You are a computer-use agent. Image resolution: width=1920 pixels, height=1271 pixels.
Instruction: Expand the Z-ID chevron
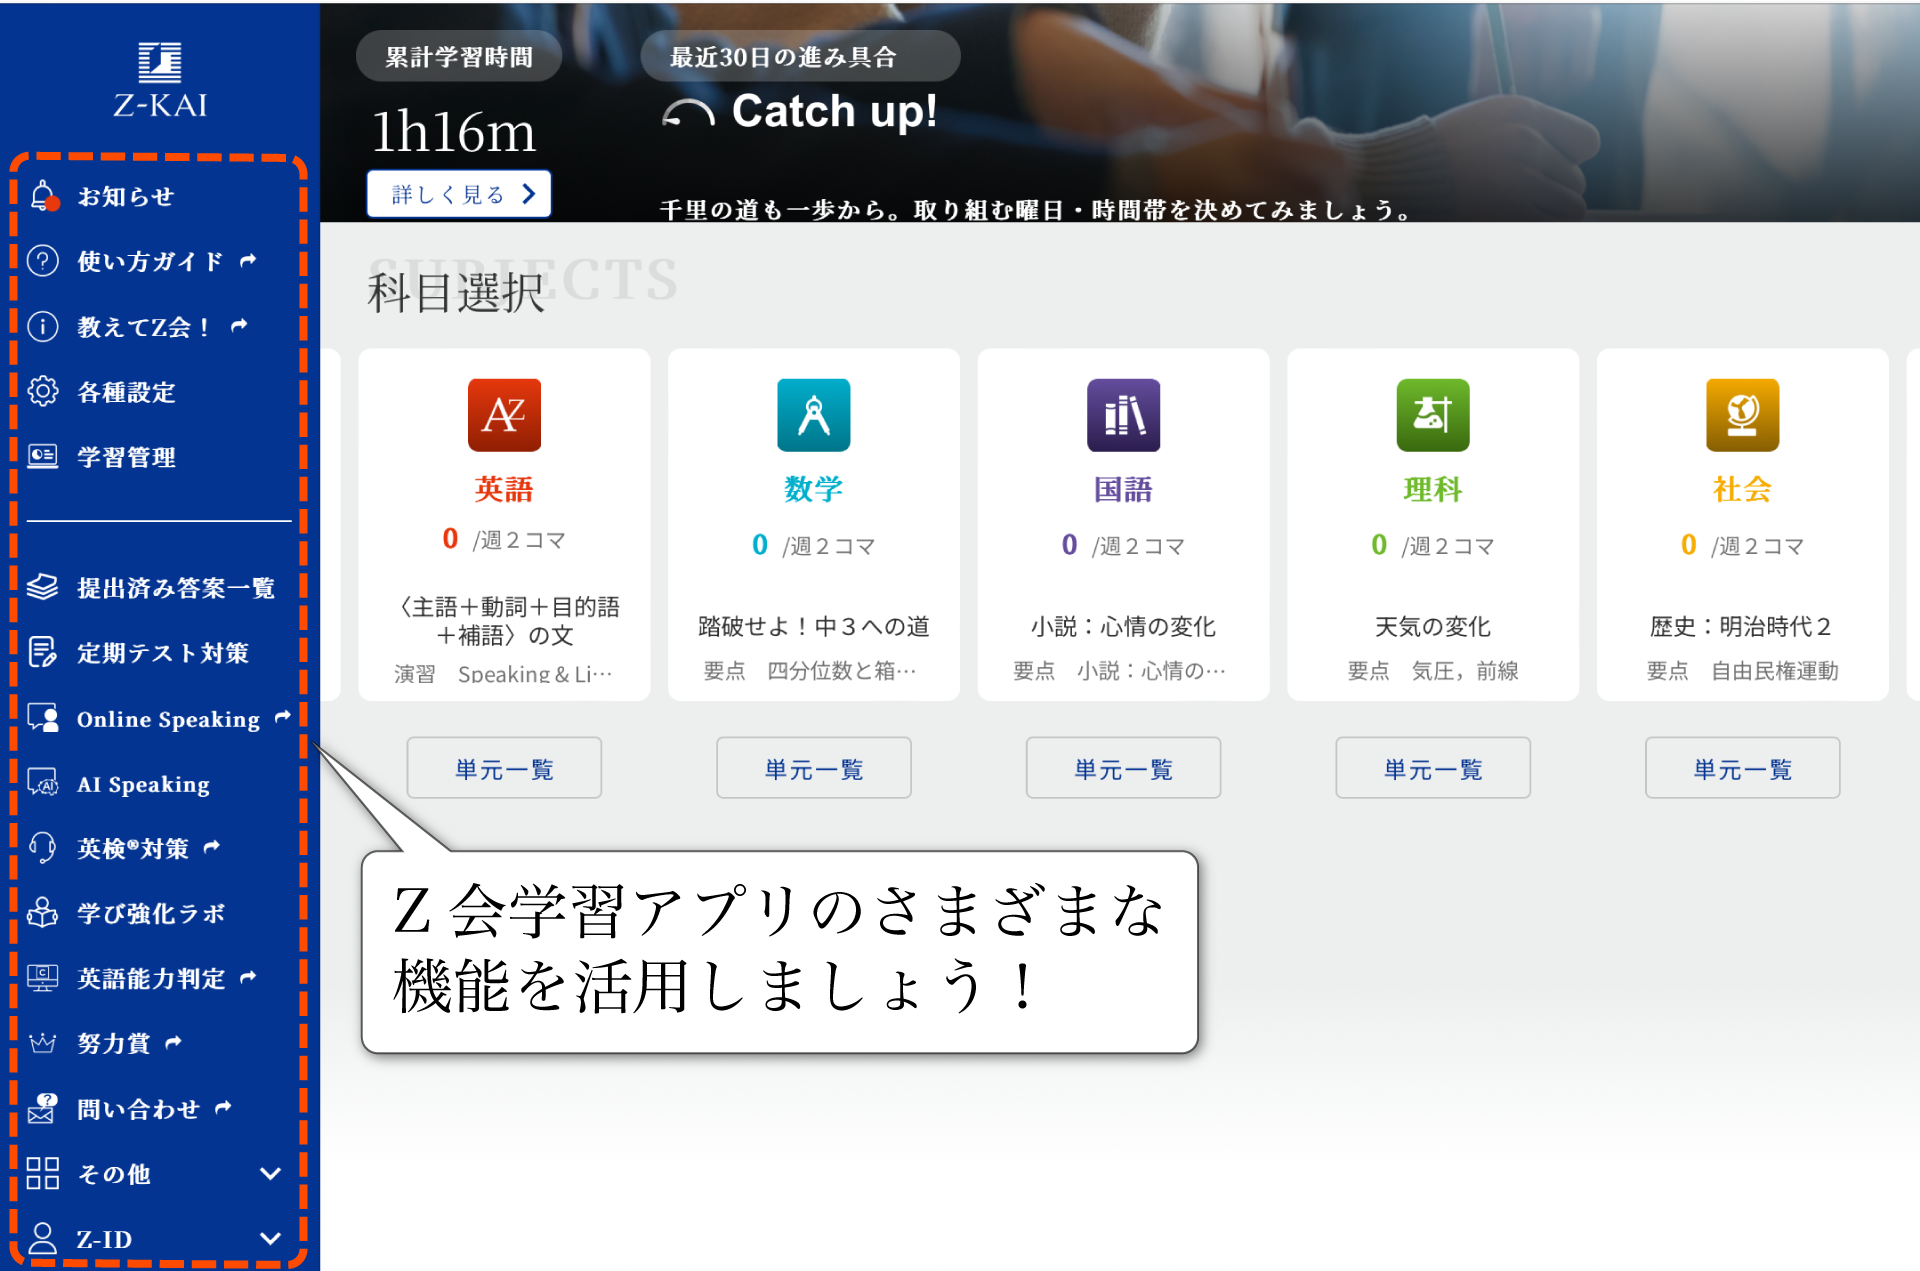(x=270, y=1238)
